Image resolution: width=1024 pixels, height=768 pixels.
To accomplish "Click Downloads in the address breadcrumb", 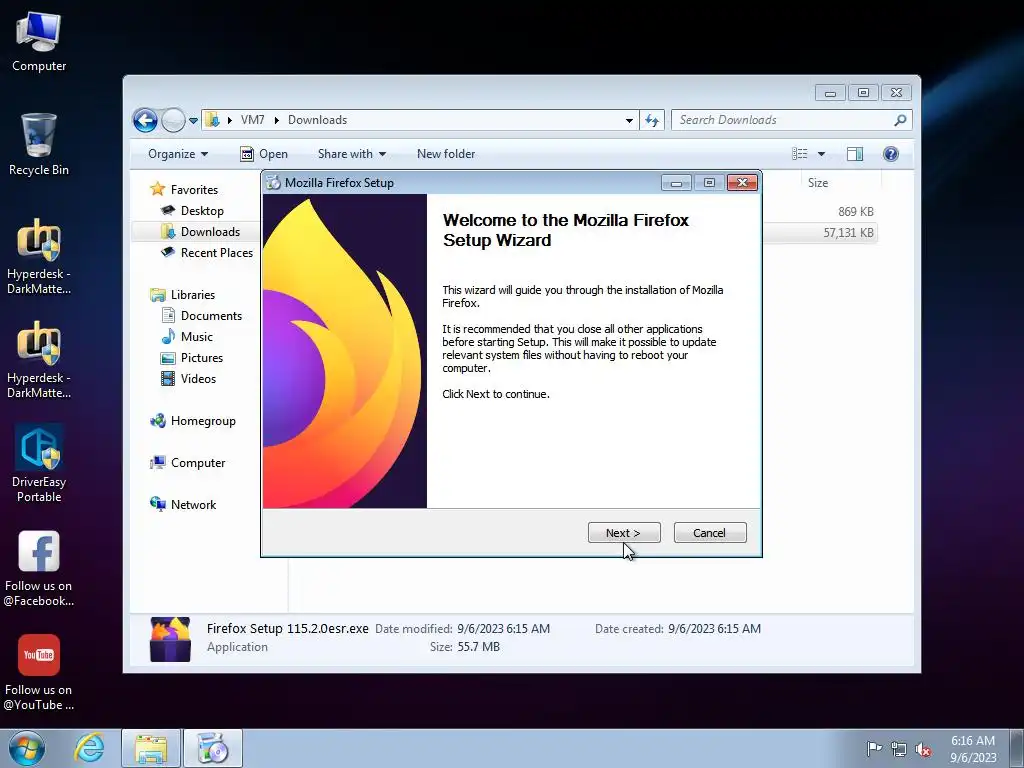I will tap(317, 120).
